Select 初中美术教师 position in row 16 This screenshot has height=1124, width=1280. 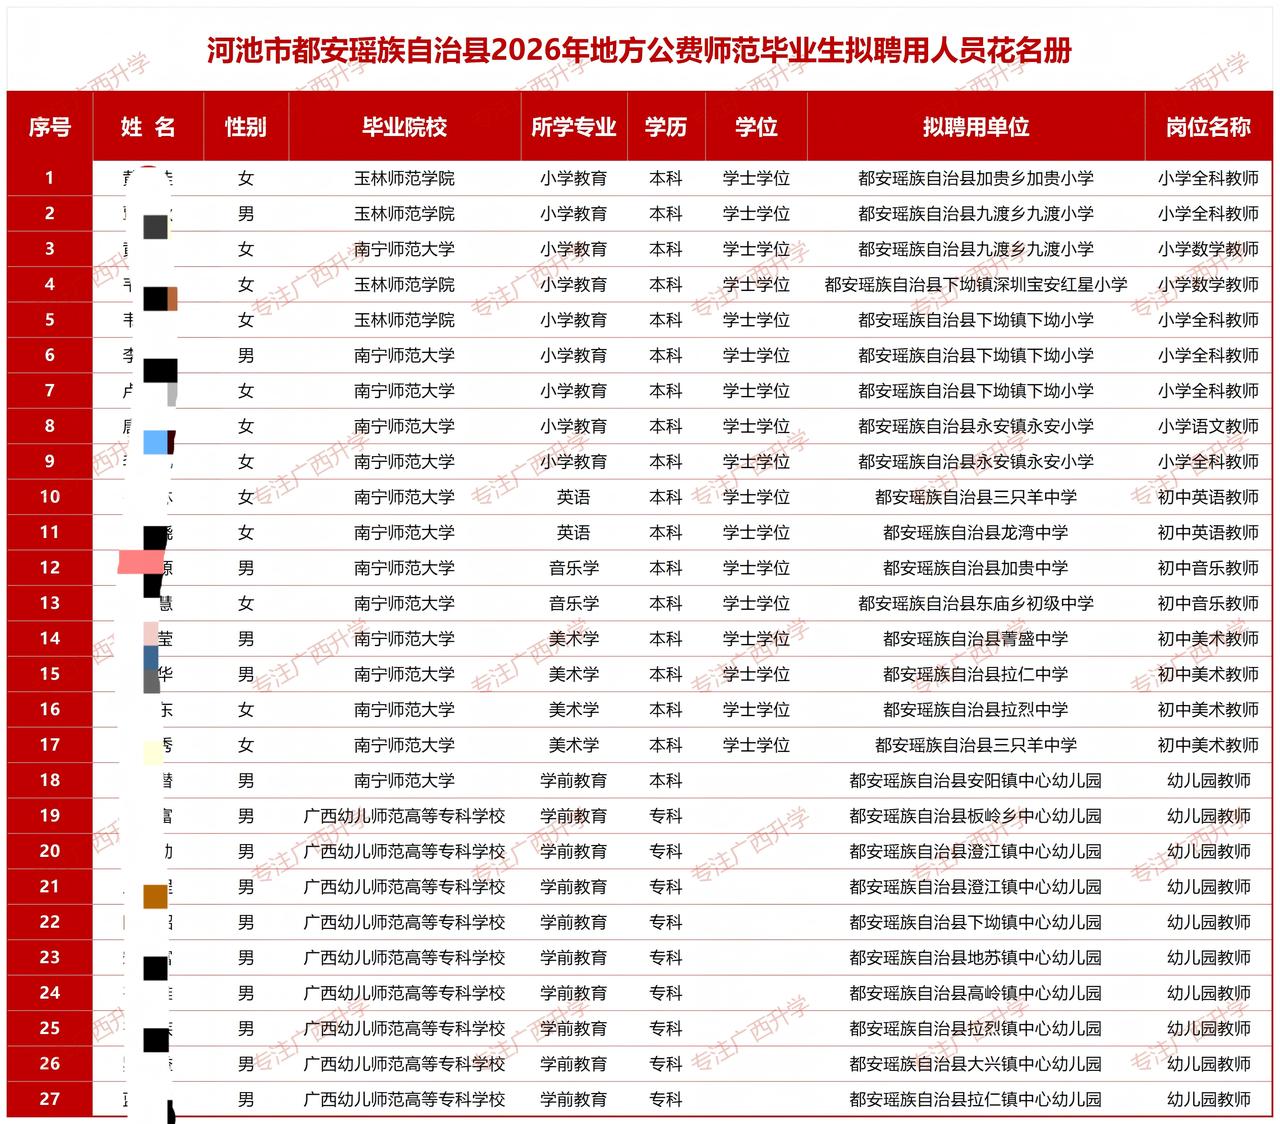tap(1208, 709)
